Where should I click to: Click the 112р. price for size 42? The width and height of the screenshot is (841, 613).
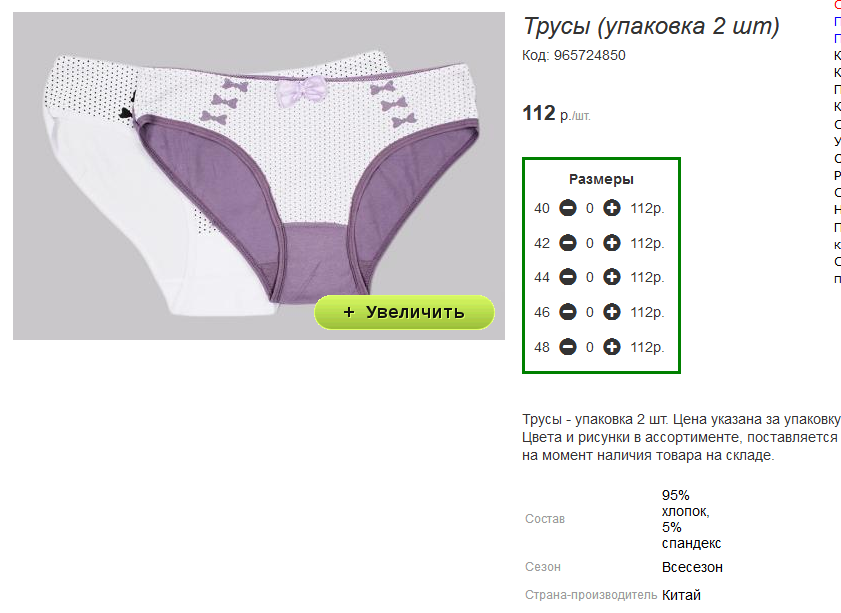[x=647, y=243]
